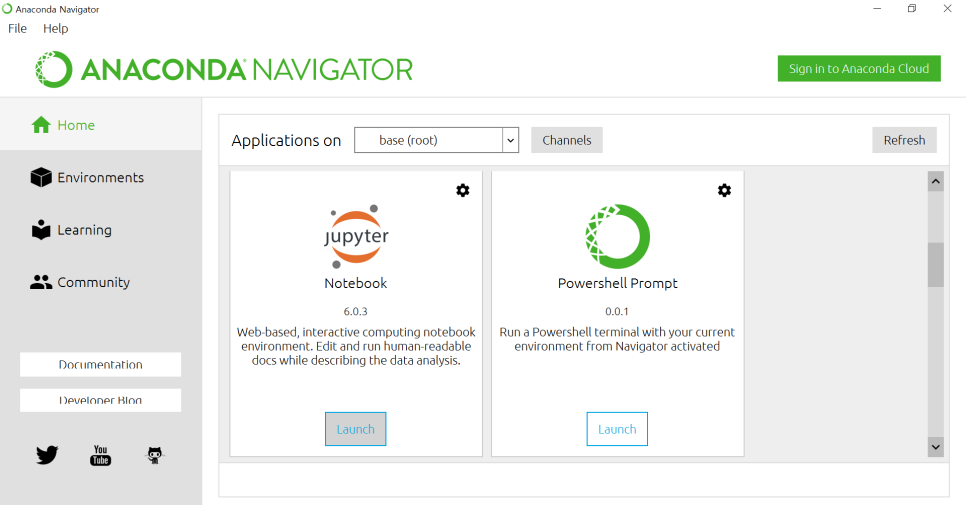Open Jupyter Notebook settings gear
Viewport: 966px width, 505px height.
[463, 190]
